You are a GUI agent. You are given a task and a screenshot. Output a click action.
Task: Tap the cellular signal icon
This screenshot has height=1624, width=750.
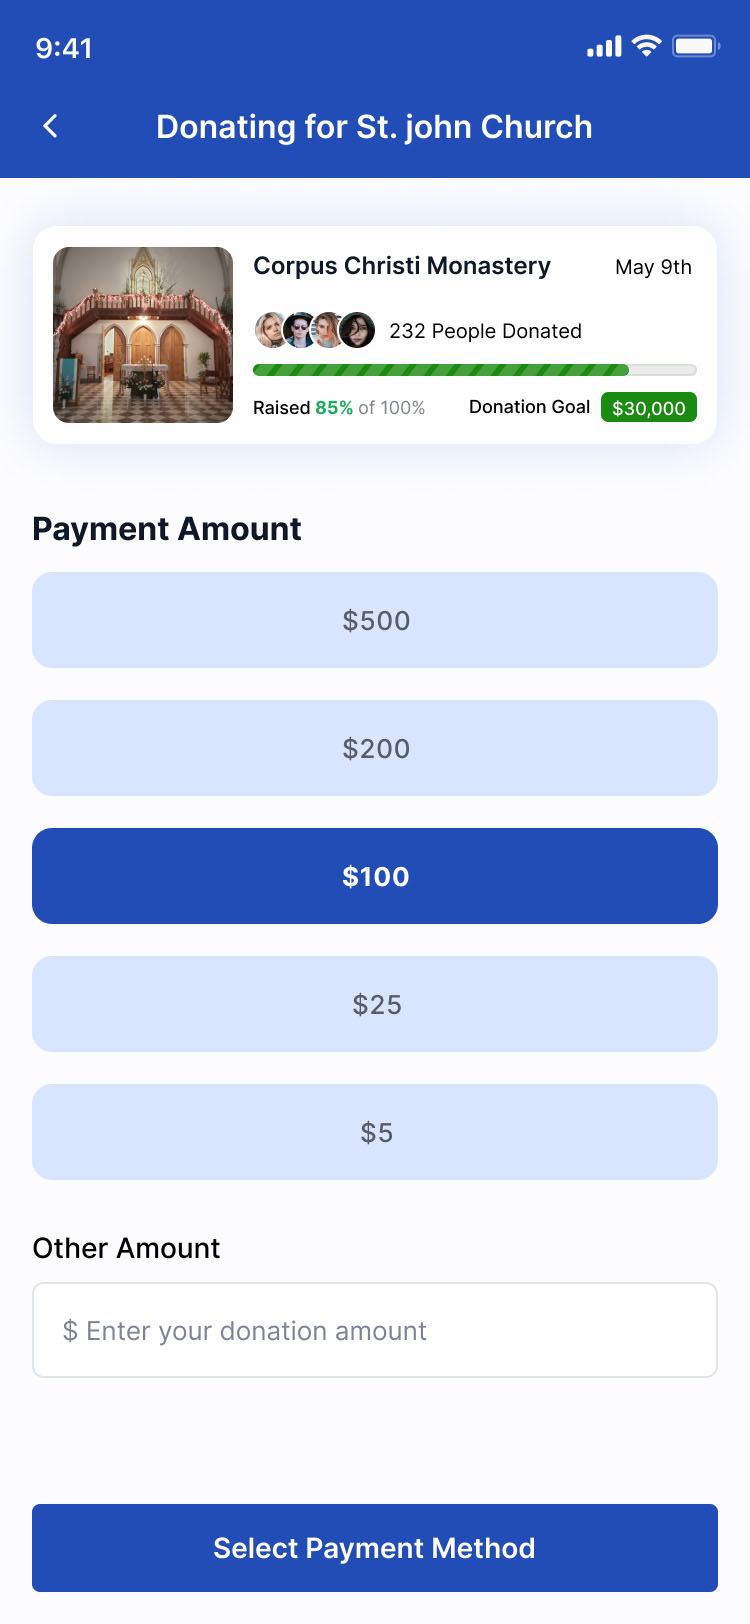pos(604,47)
